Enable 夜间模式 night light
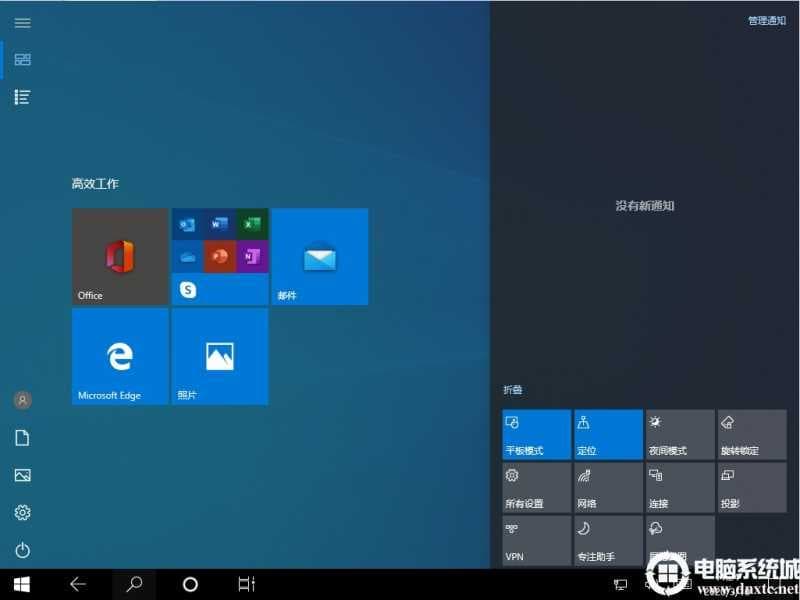 [x=680, y=435]
